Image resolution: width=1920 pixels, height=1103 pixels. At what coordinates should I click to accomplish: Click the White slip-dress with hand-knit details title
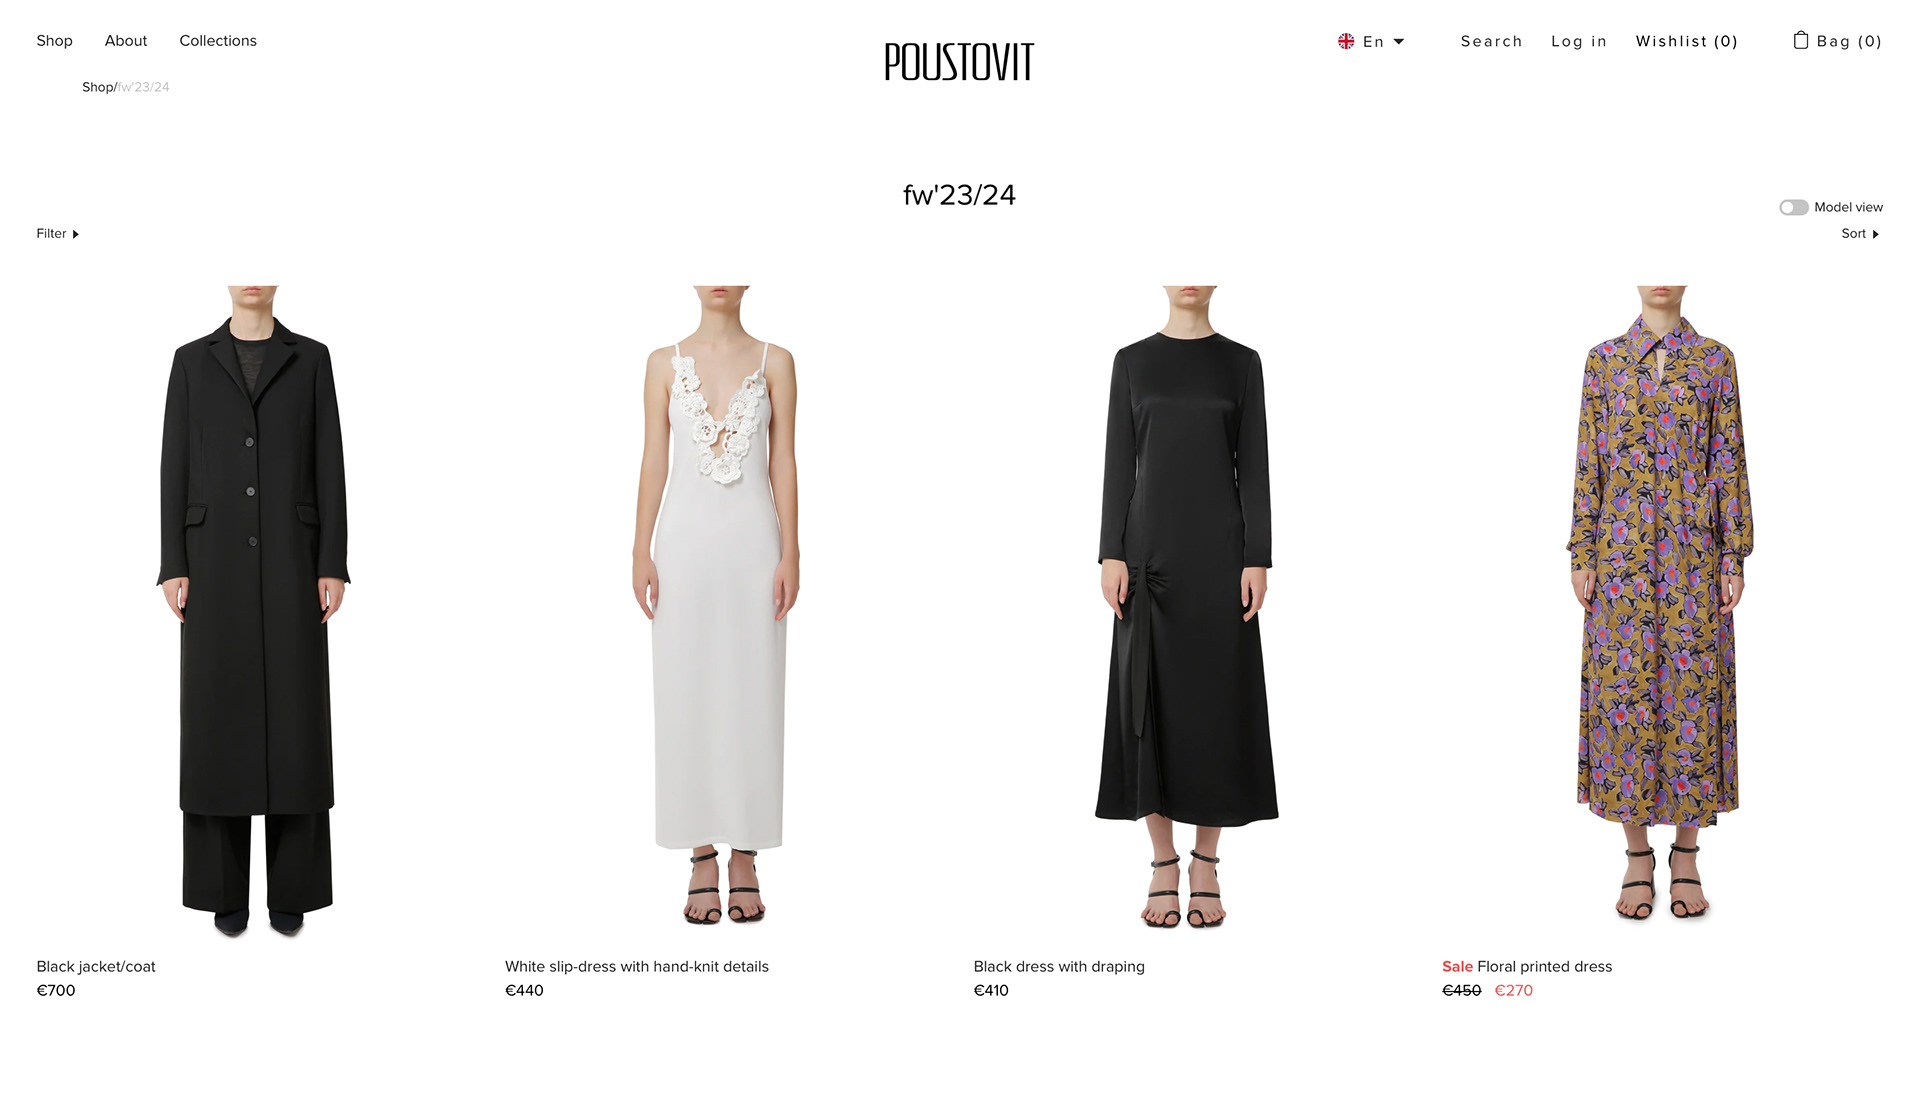637,966
